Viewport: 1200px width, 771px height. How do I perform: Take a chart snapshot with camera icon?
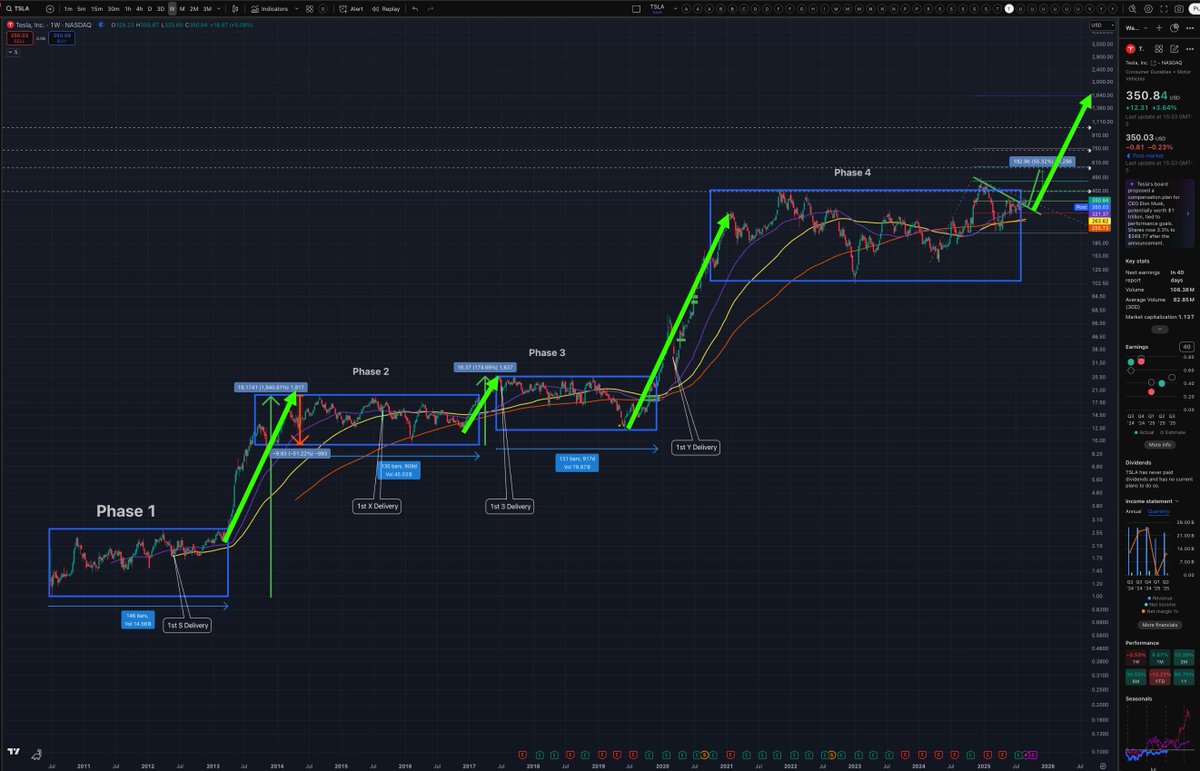pyautogui.click(x=1179, y=9)
